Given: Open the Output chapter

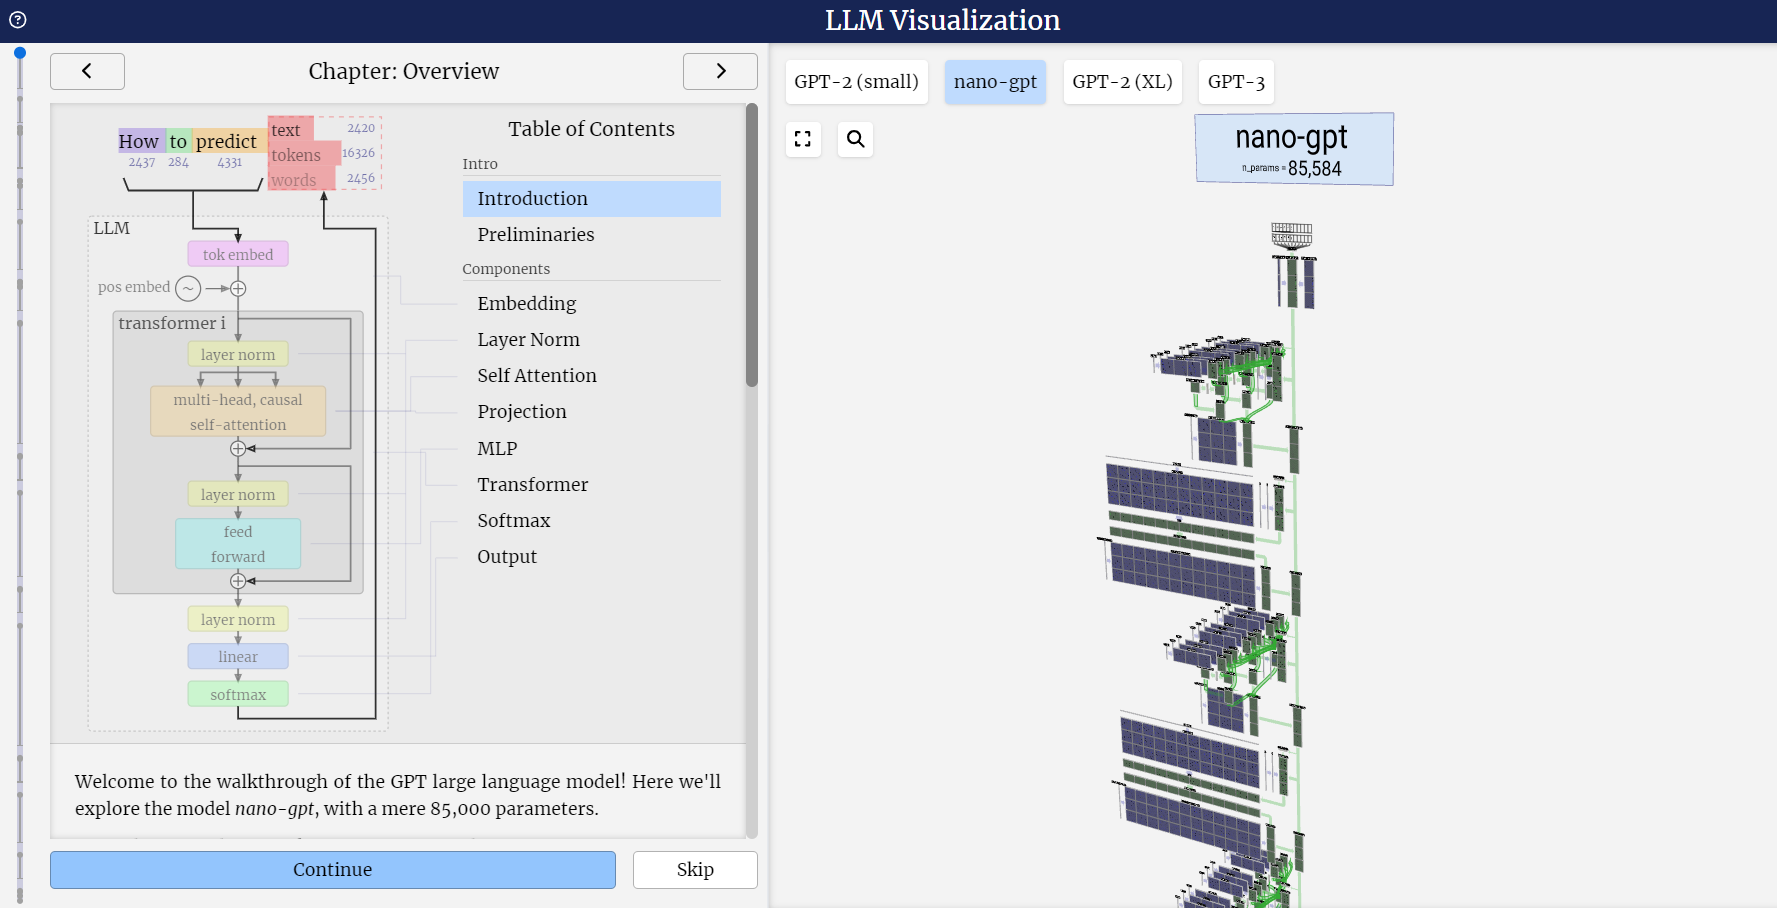Looking at the screenshot, I should (x=592, y=557).
